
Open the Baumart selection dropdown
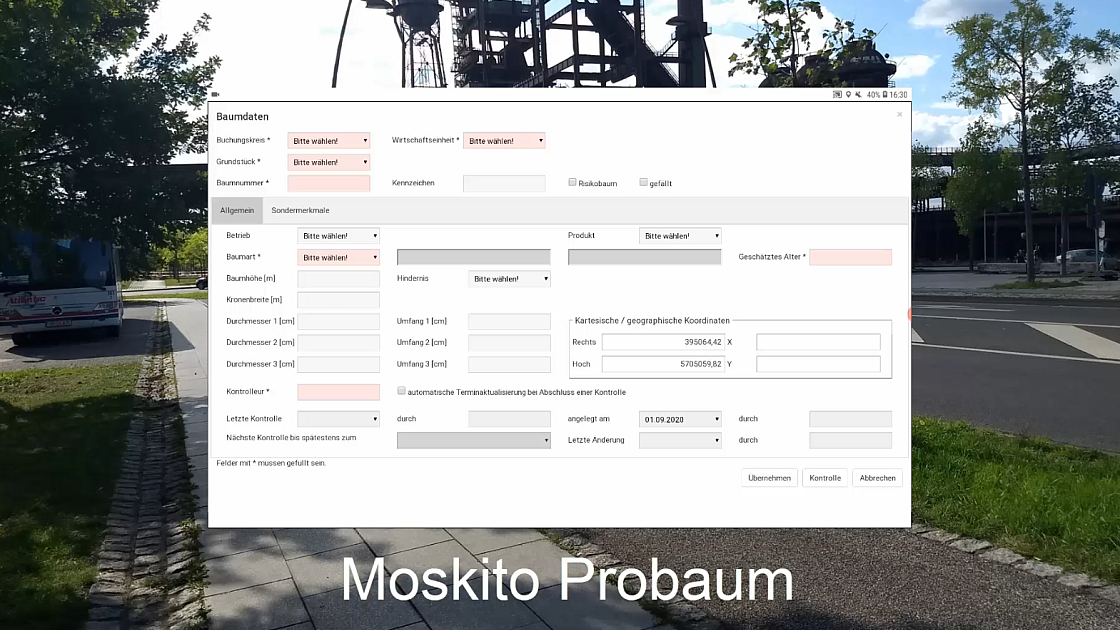pyautogui.click(x=338, y=258)
